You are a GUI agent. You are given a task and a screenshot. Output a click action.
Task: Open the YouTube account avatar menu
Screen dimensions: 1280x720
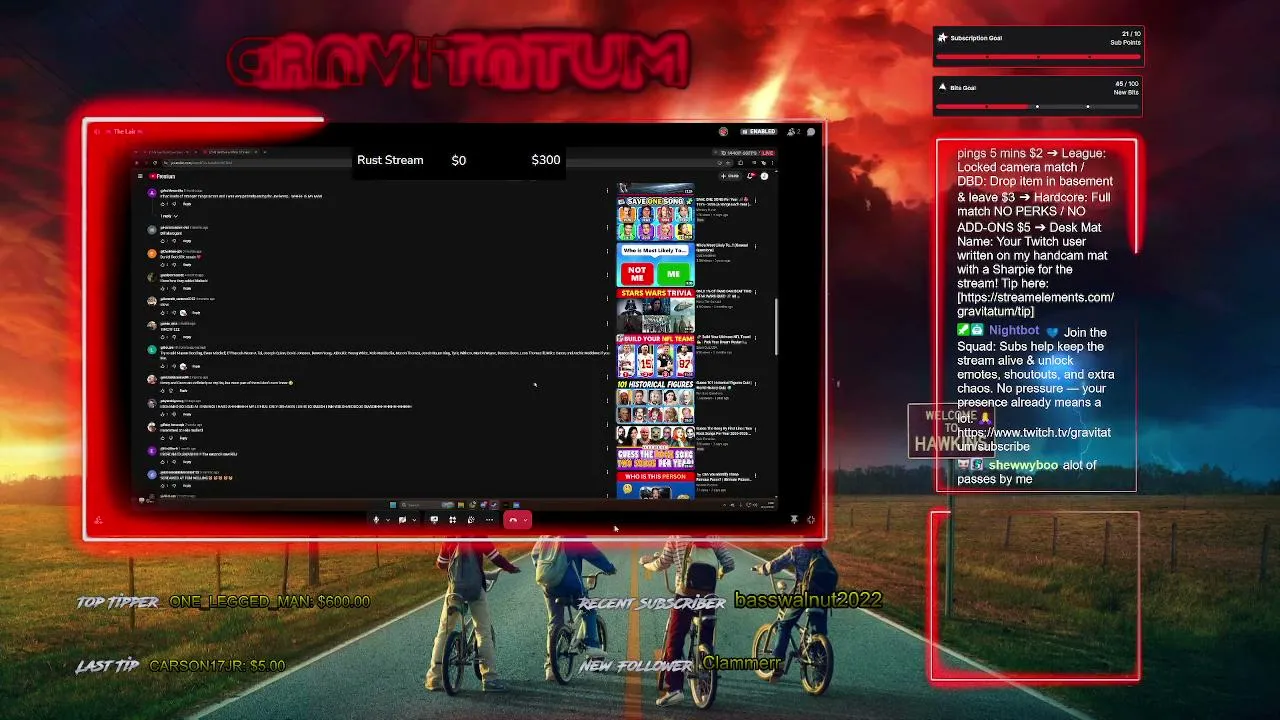(765, 176)
